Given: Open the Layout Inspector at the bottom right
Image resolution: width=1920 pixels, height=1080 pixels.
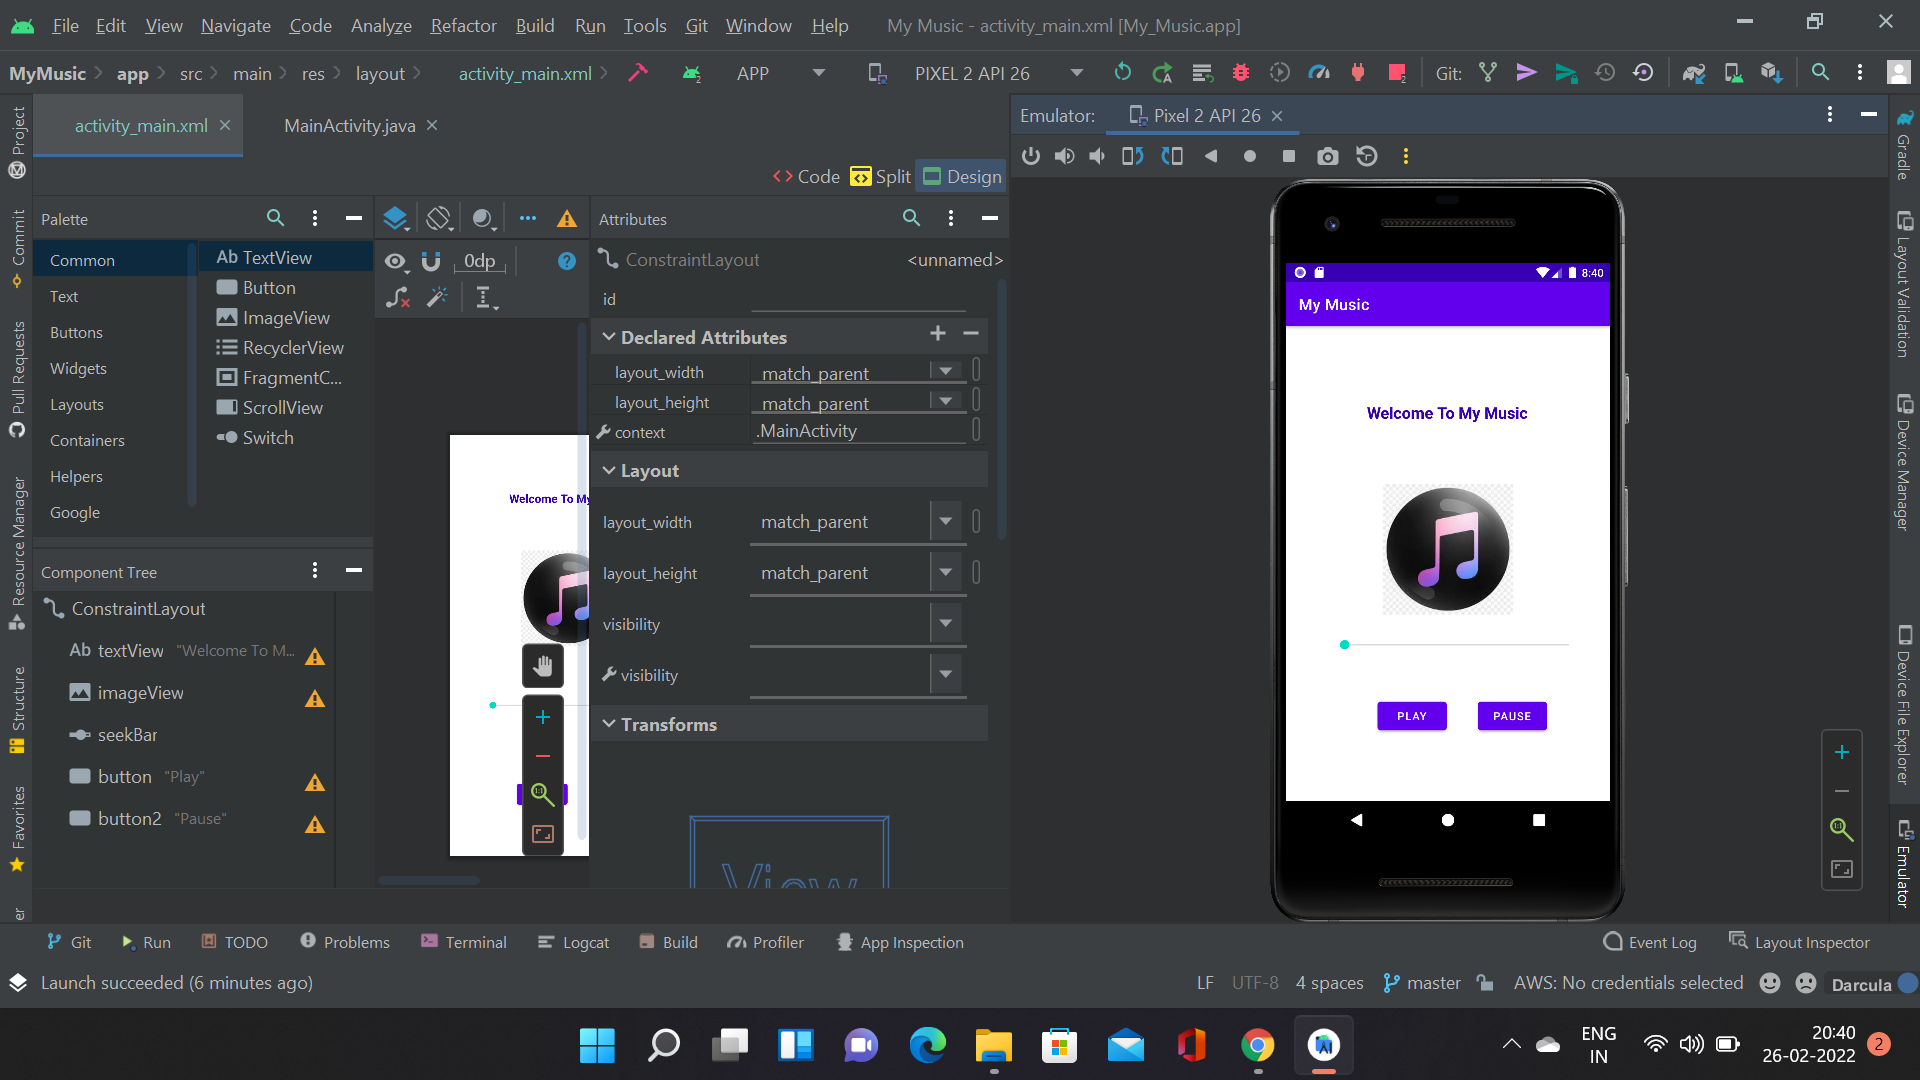Looking at the screenshot, I should (1810, 941).
